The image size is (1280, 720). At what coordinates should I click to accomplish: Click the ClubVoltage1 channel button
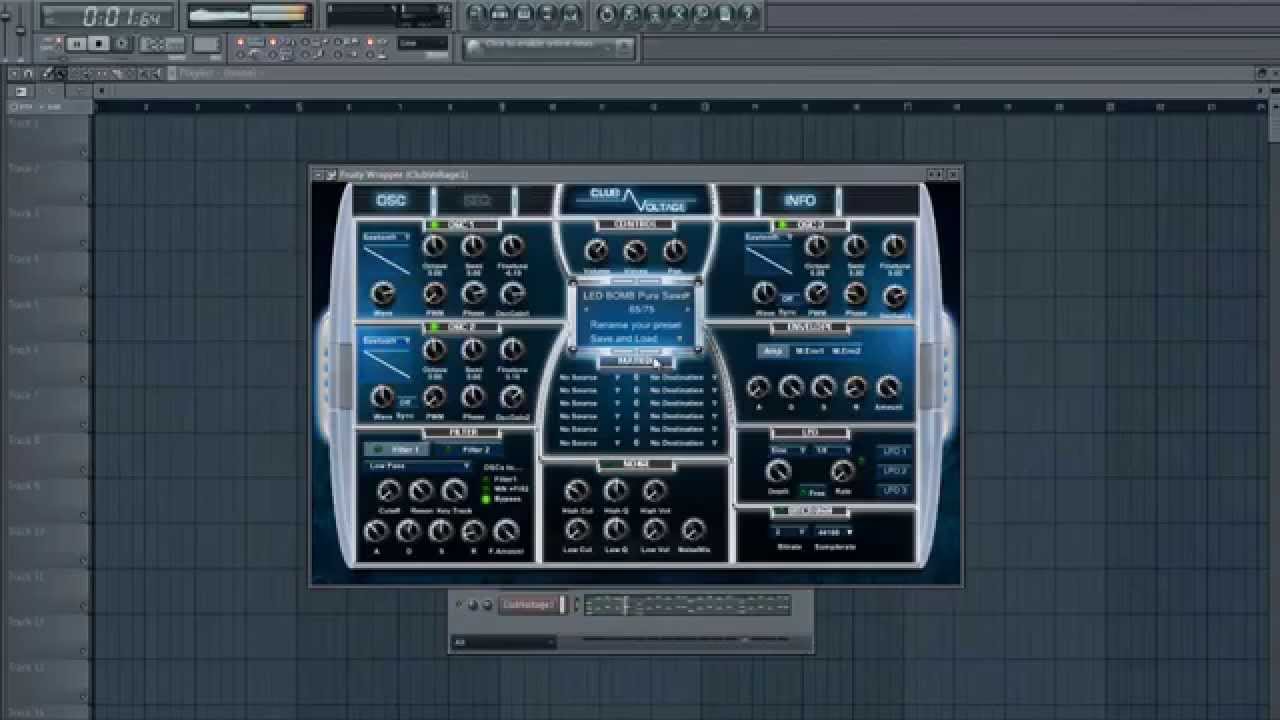(531, 605)
